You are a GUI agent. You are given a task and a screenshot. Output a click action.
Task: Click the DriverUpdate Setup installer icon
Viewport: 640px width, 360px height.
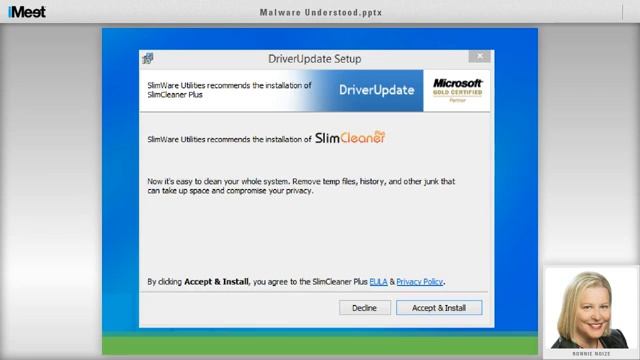tap(148, 59)
